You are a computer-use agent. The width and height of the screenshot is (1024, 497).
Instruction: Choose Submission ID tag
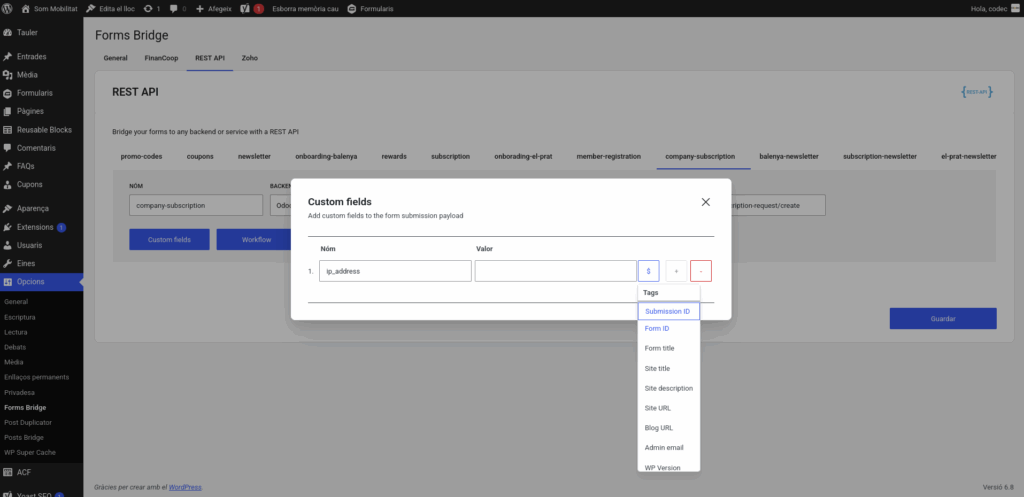point(669,311)
